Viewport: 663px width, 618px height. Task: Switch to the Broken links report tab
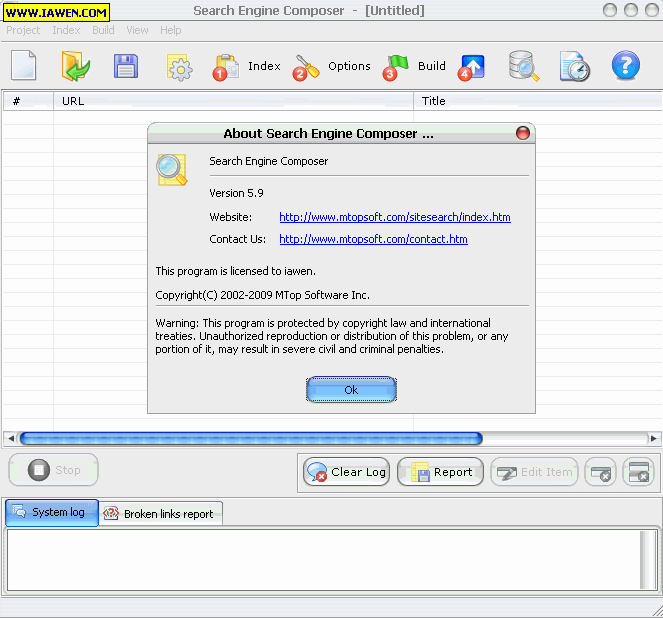point(160,514)
